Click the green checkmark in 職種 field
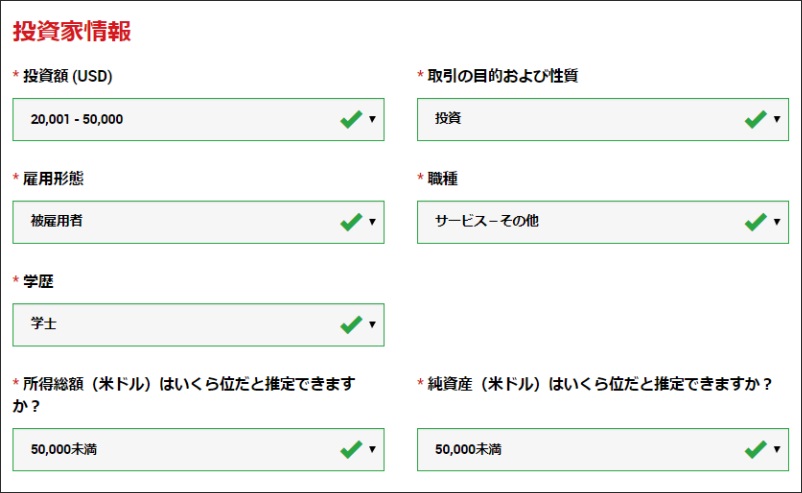 coord(756,222)
